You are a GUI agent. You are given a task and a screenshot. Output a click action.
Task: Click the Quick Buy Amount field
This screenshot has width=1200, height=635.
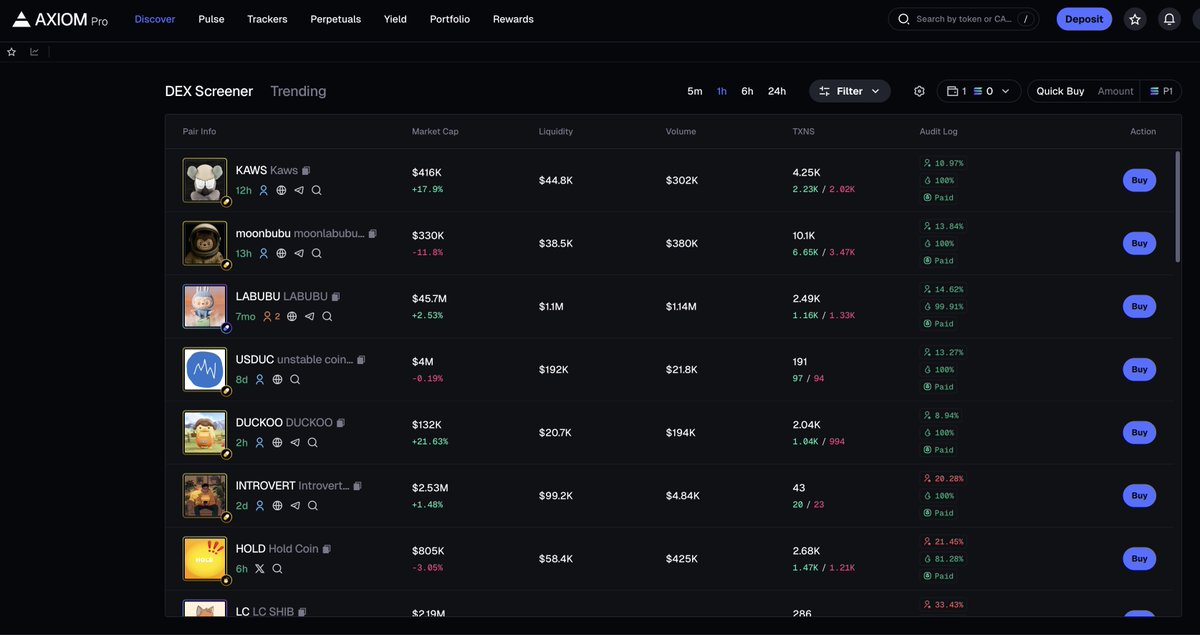(1115, 91)
